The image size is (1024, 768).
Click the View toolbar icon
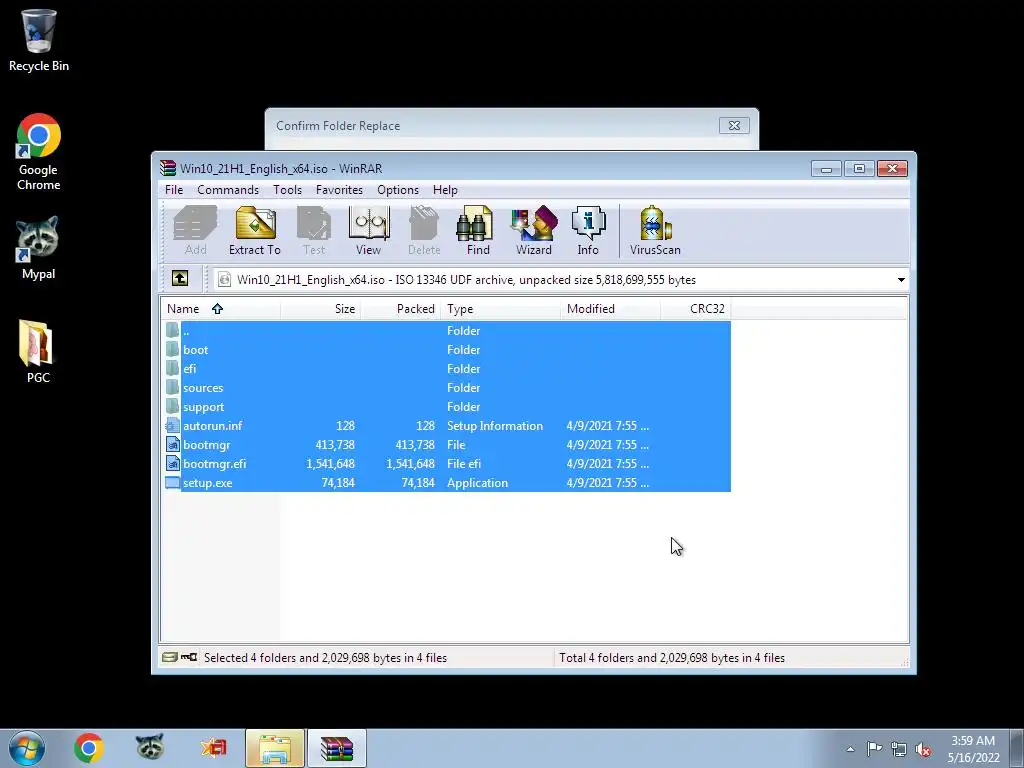369,231
